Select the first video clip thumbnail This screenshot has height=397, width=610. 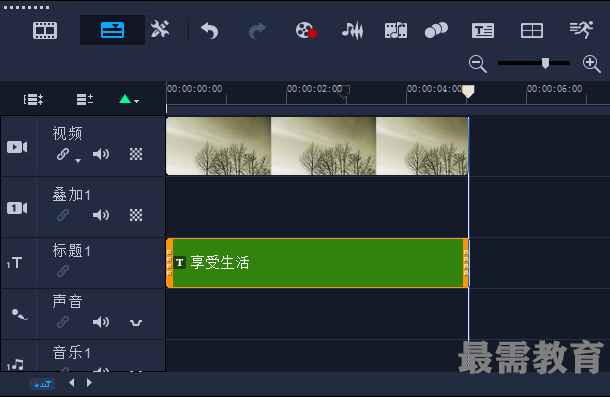pyautogui.click(x=218, y=146)
